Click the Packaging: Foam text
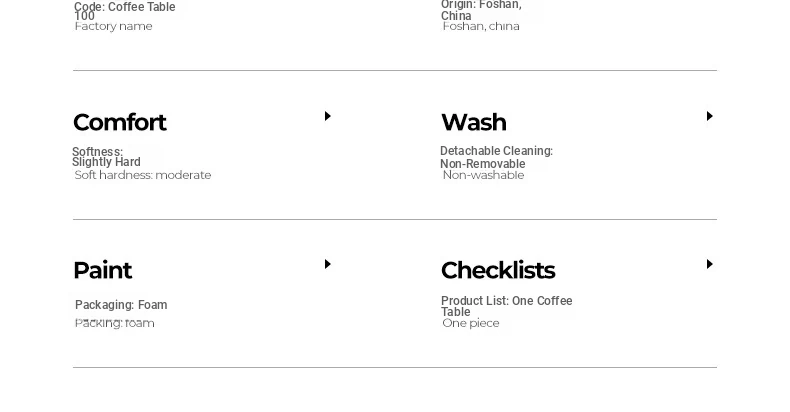 pyautogui.click(x=121, y=305)
